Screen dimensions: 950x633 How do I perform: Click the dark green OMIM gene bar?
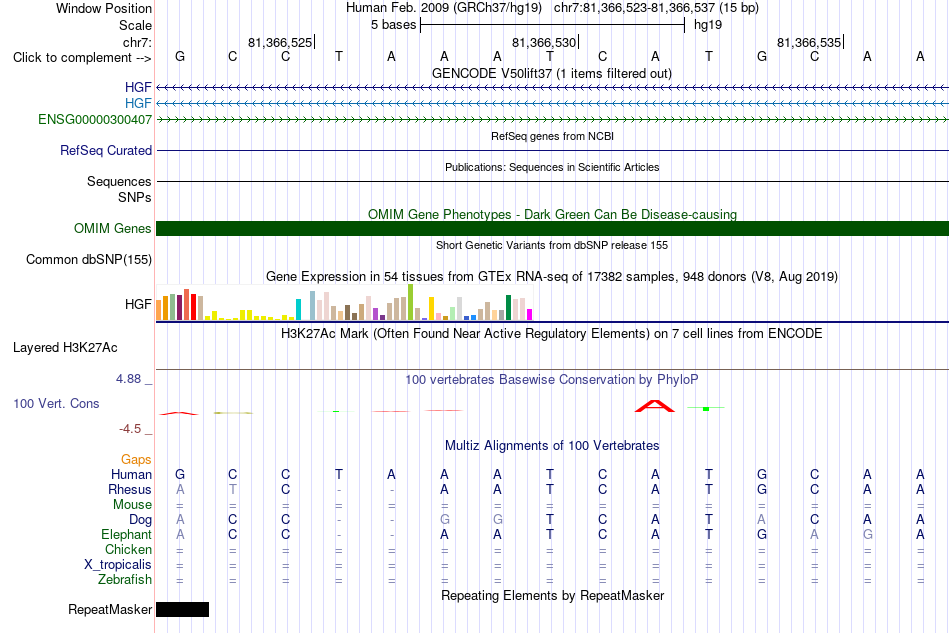pyautogui.click(x=552, y=228)
